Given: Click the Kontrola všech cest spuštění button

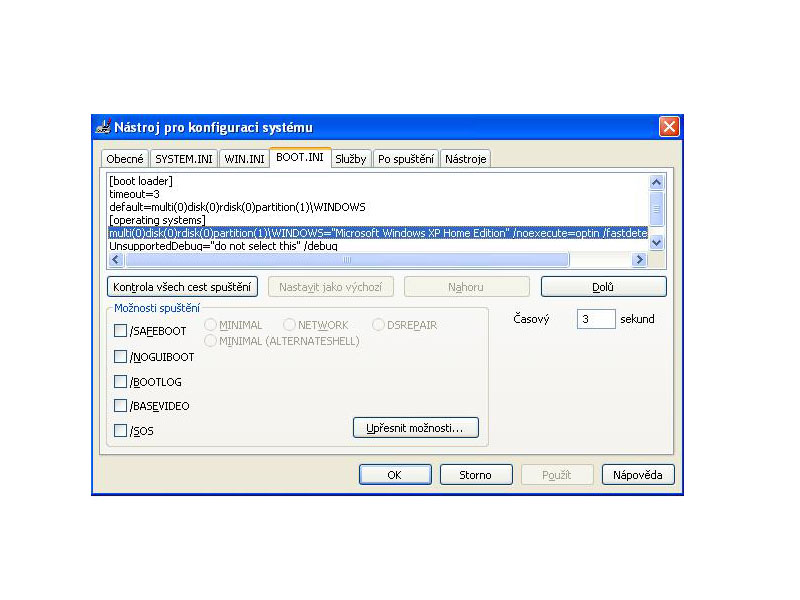Looking at the screenshot, I should coord(183,287).
